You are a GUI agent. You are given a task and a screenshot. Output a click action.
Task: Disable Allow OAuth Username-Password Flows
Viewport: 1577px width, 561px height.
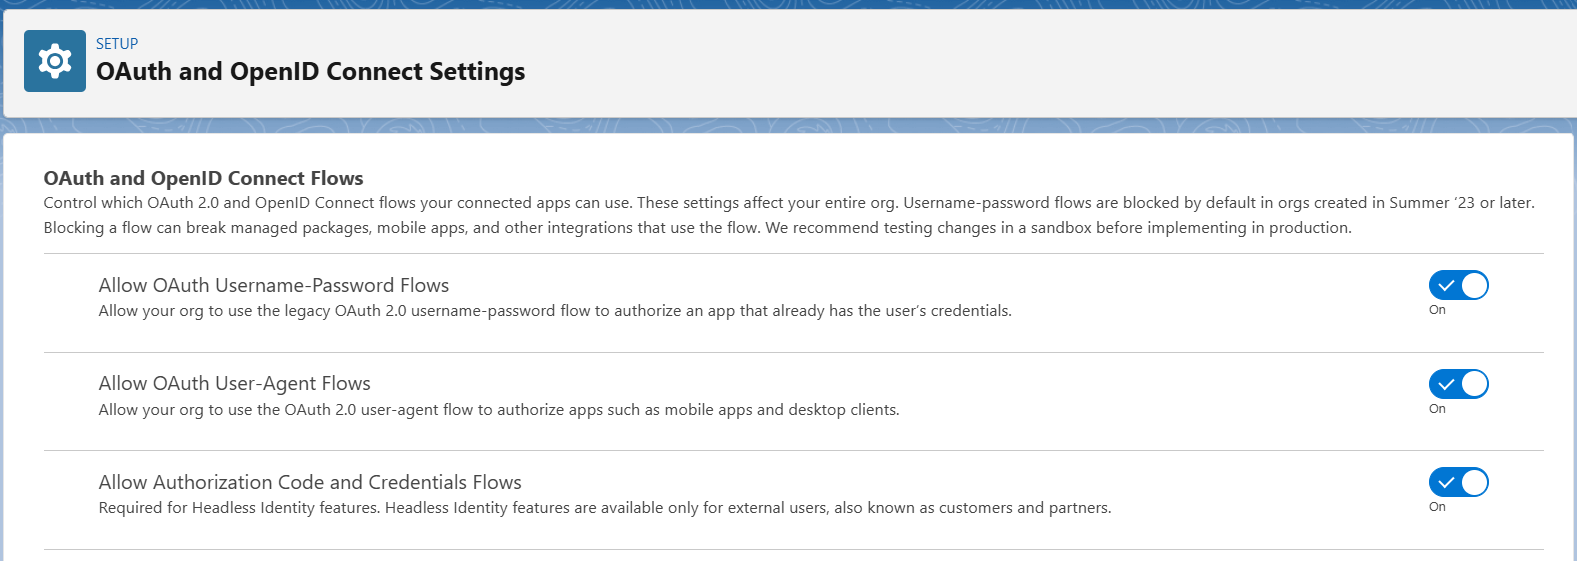[1459, 286]
